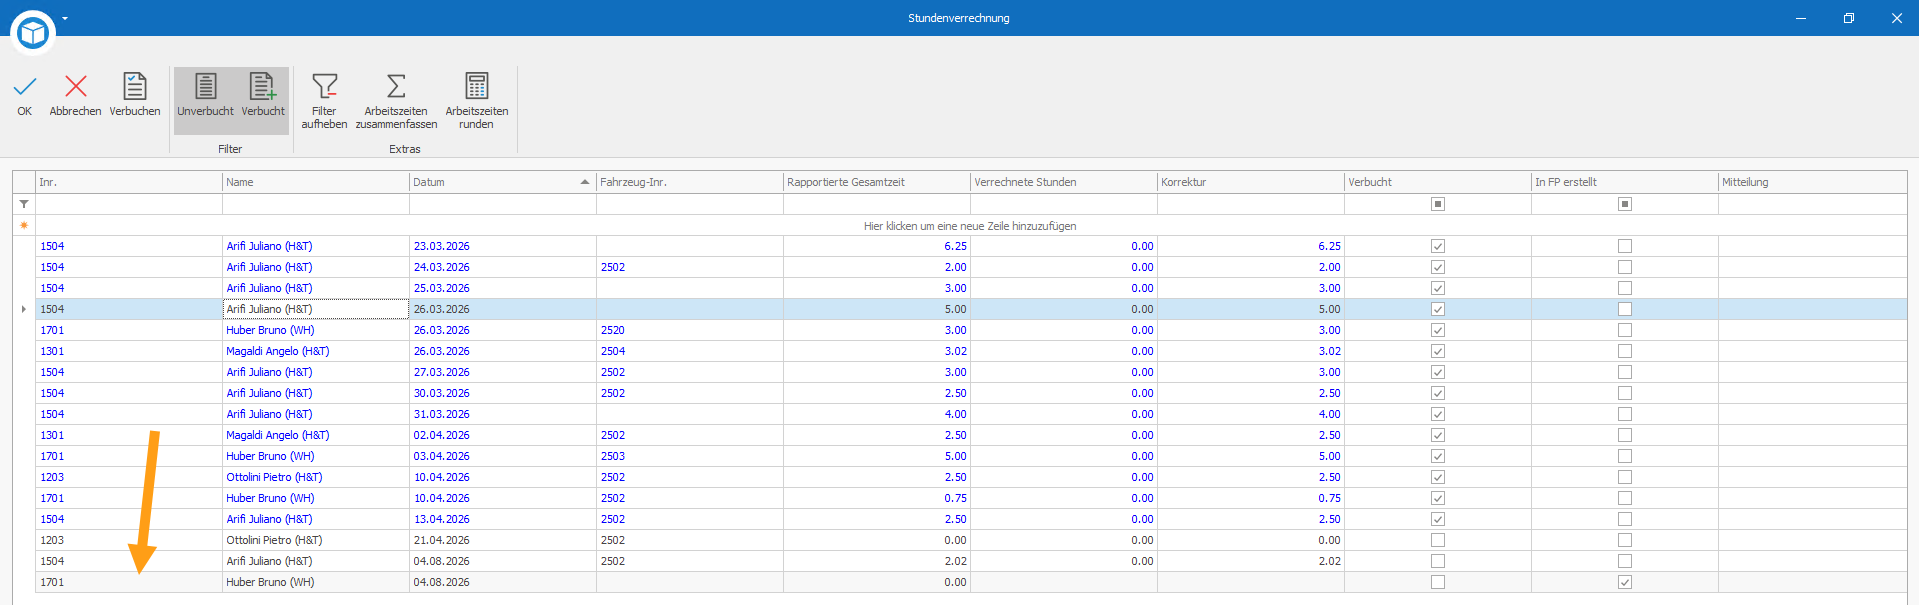Click to add a new row
This screenshot has height=605, width=1919.
click(970, 226)
